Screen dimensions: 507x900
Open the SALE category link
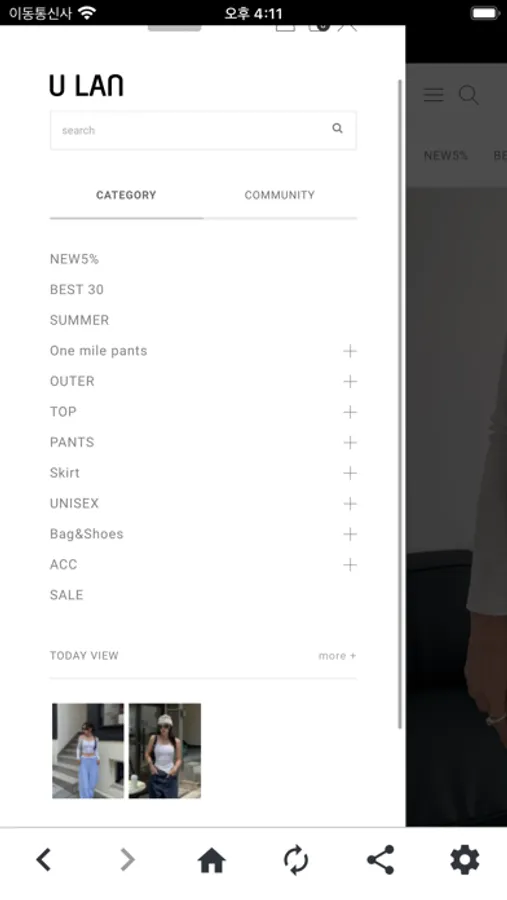click(67, 595)
